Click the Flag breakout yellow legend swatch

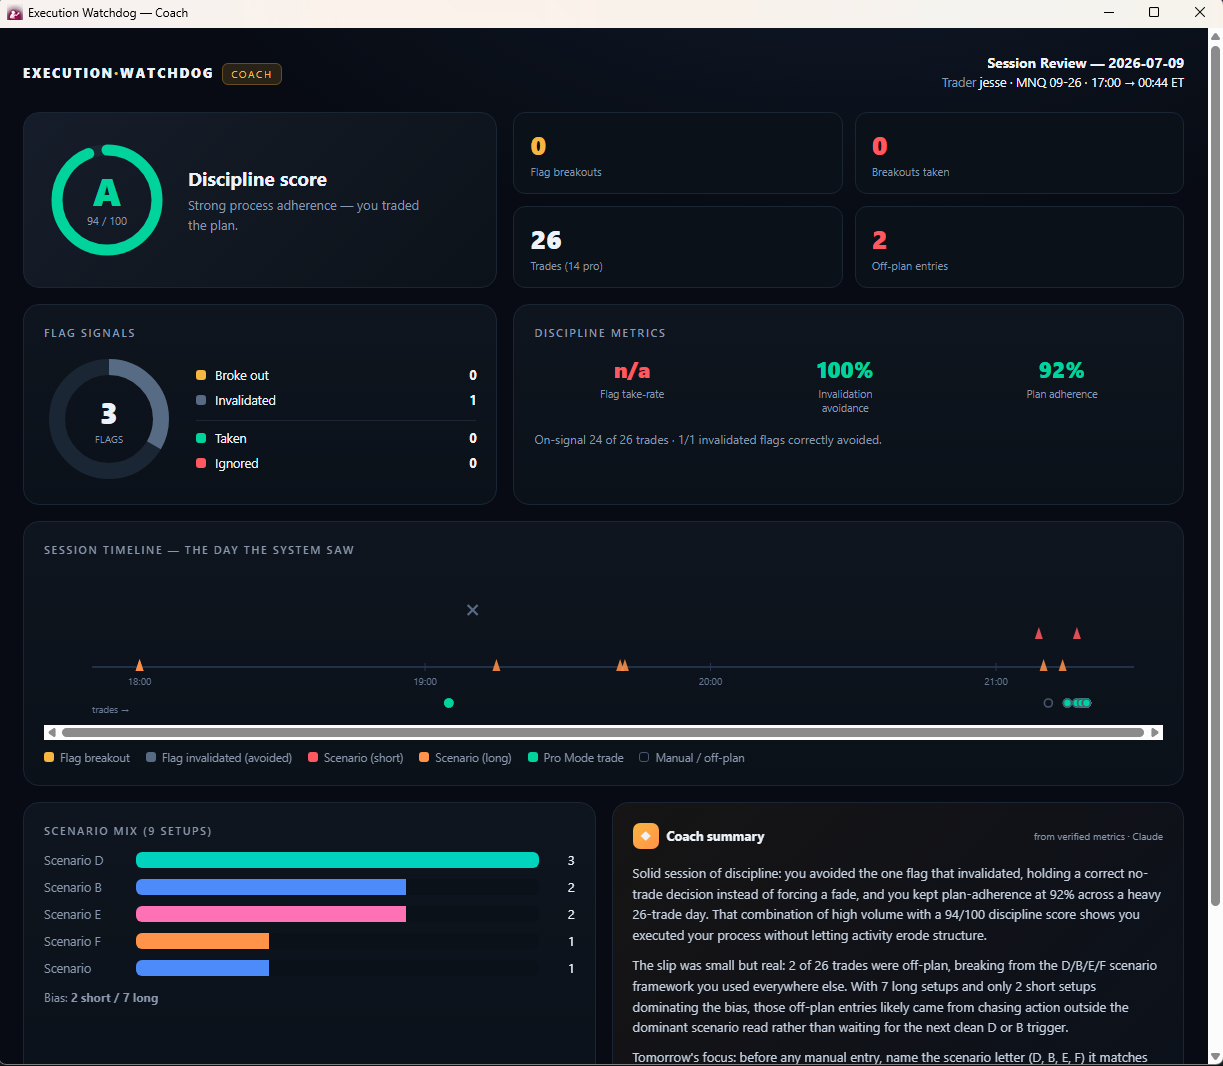[x=49, y=758]
